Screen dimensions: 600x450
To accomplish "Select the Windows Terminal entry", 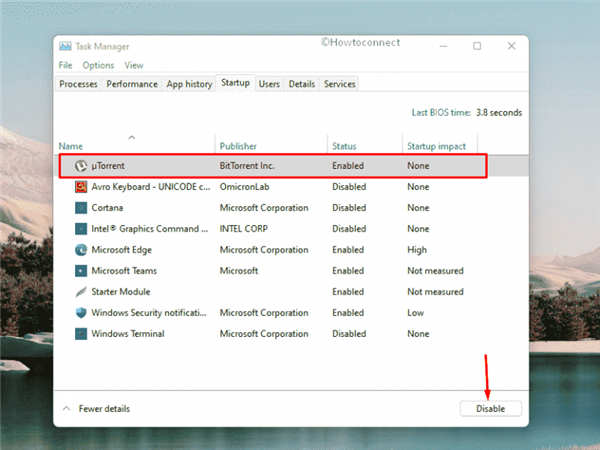I will 128,334.
